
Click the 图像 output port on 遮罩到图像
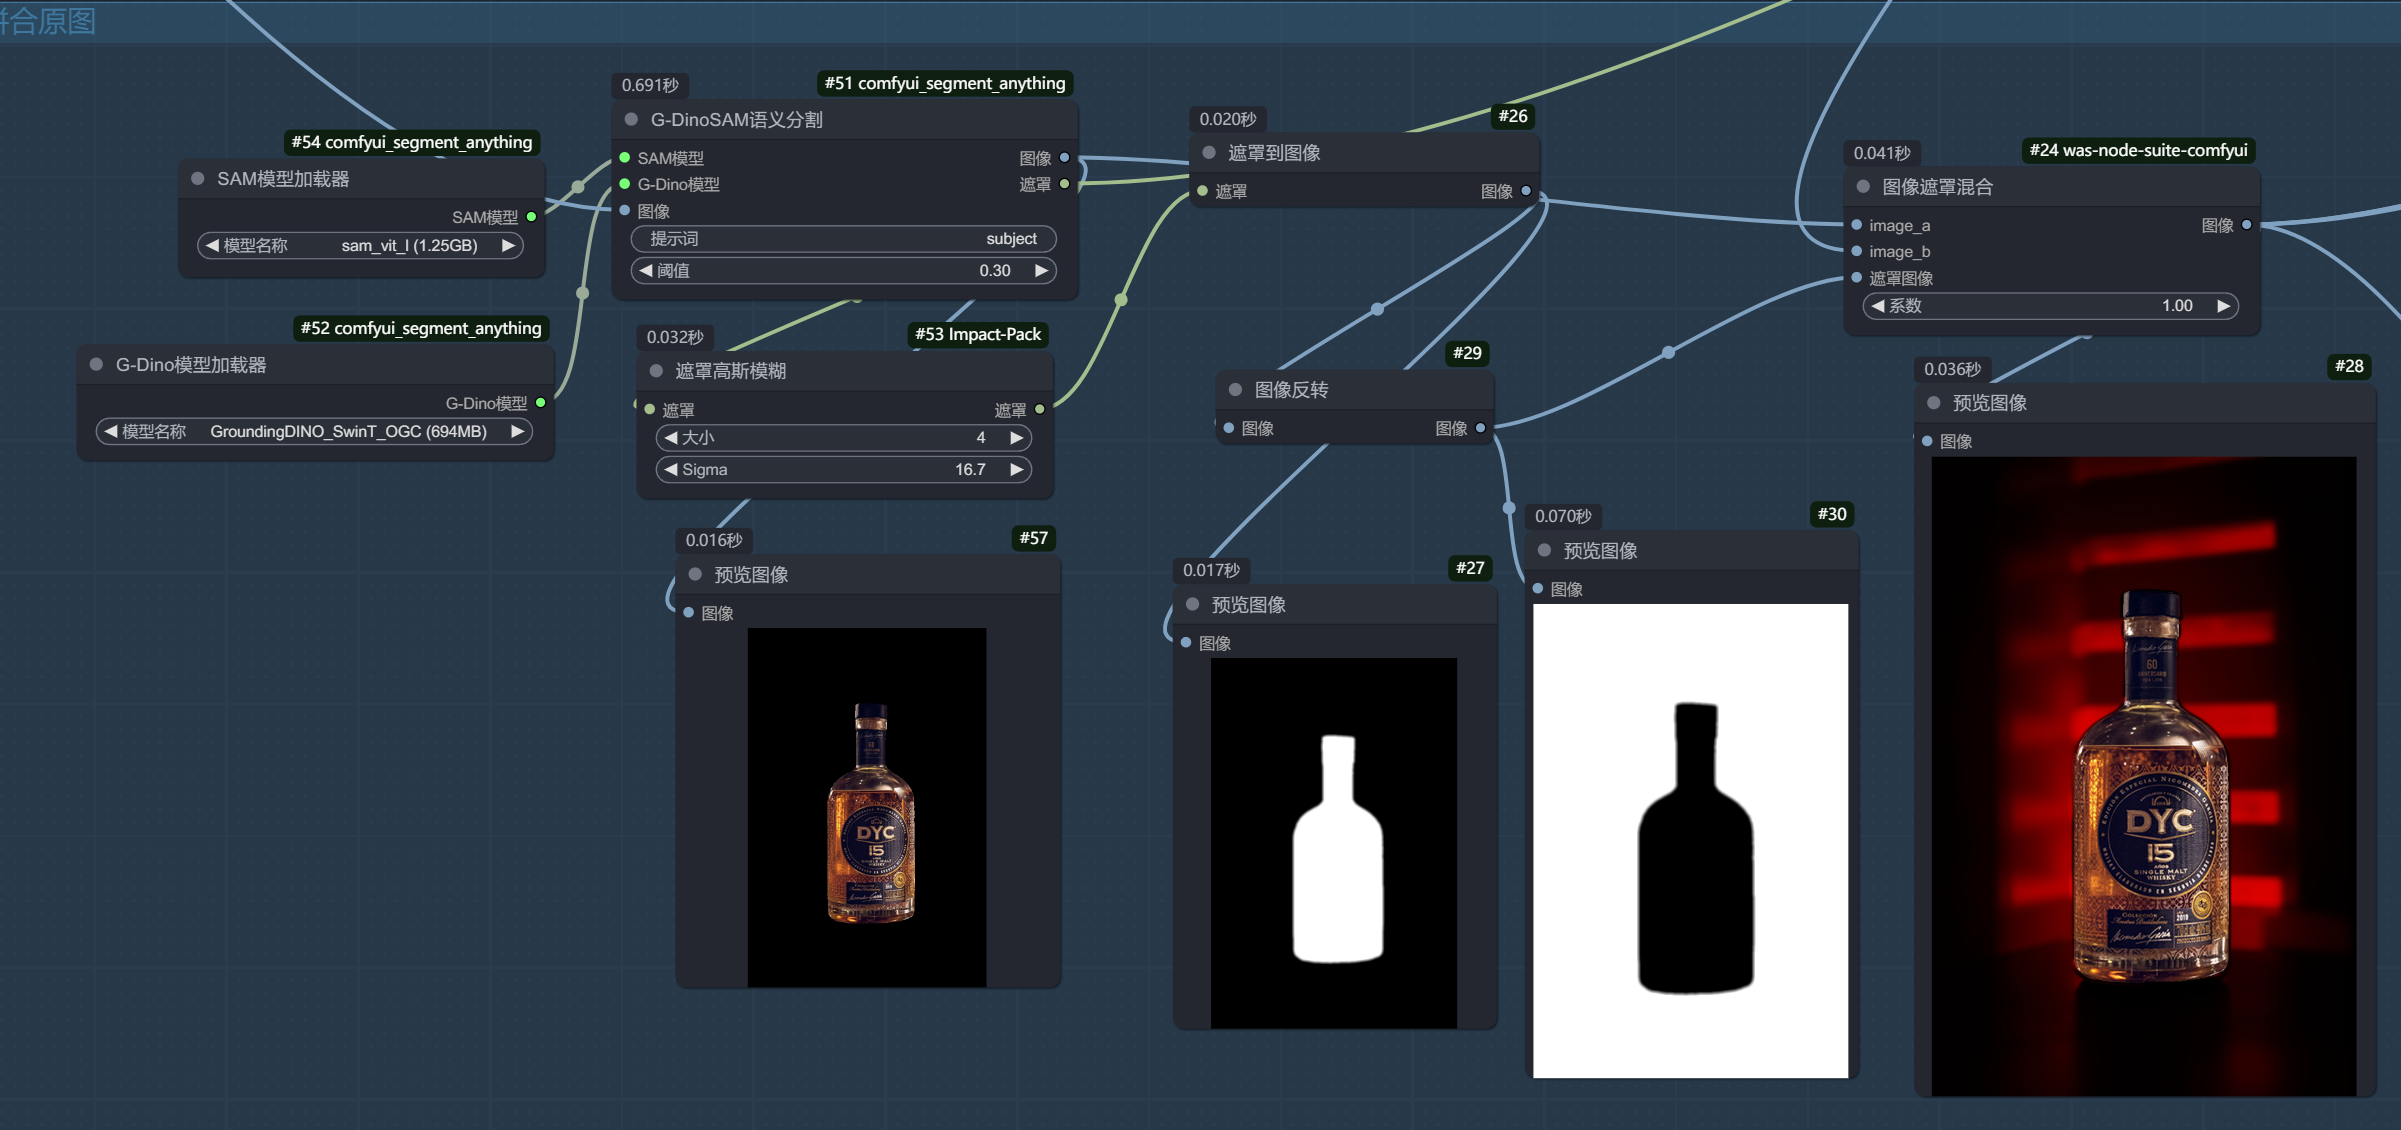tap(1526, 191)
